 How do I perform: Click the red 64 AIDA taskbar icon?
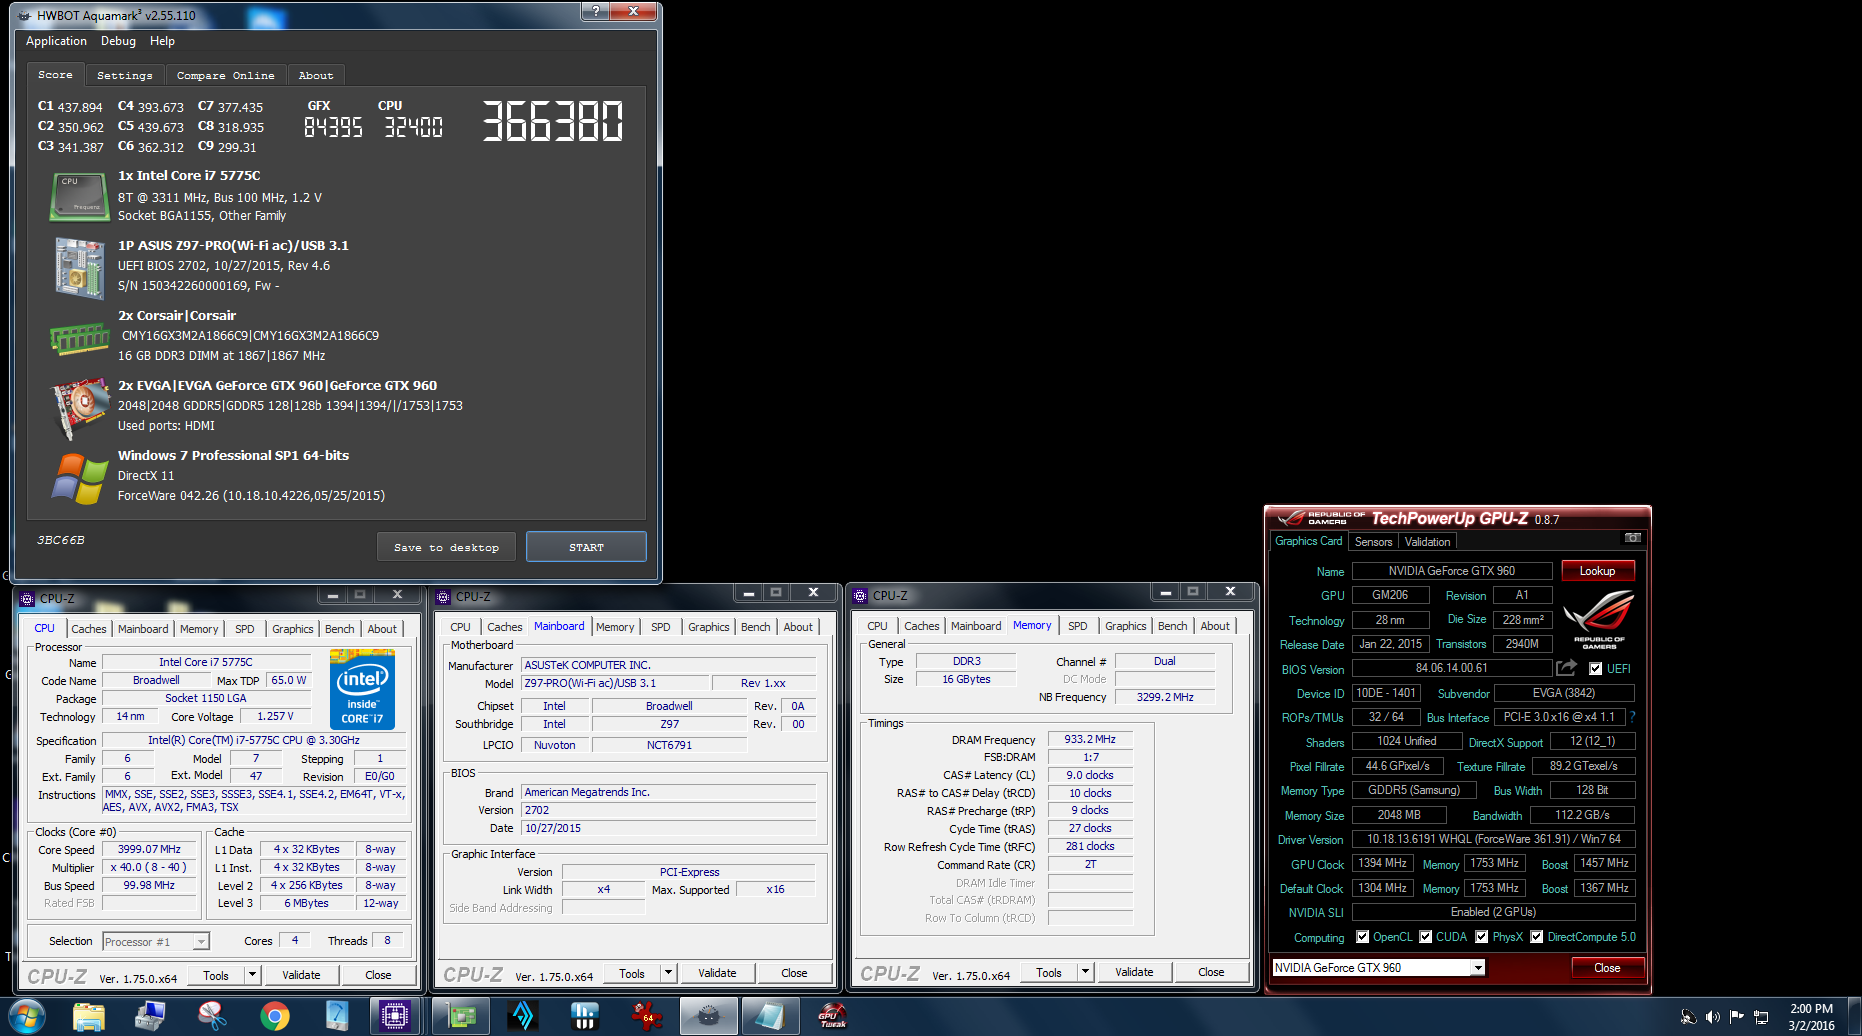click(x=646, y=1016)
